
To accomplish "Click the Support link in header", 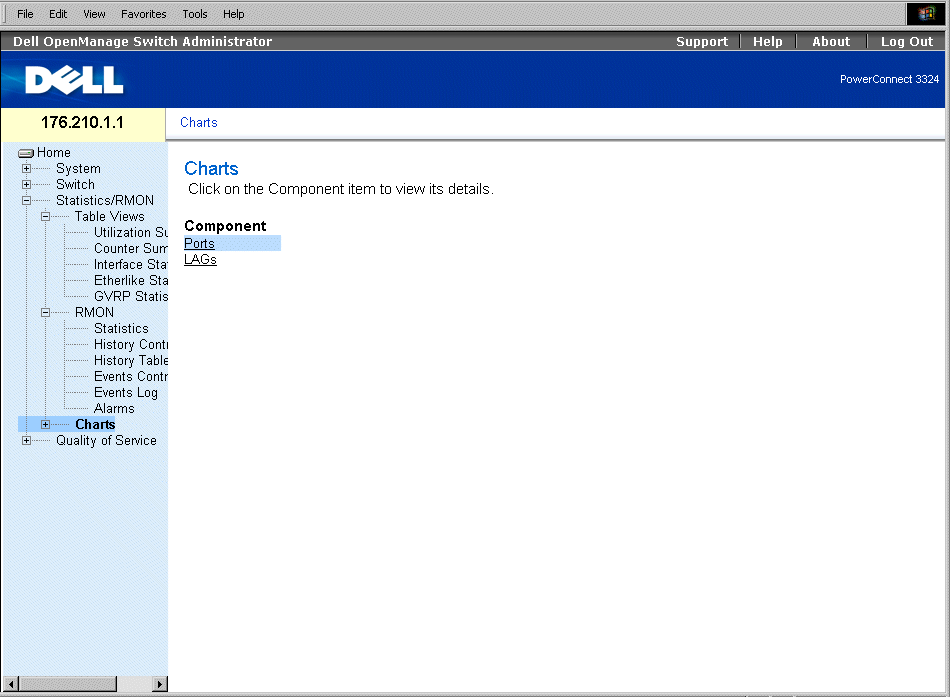I will 702,41.
